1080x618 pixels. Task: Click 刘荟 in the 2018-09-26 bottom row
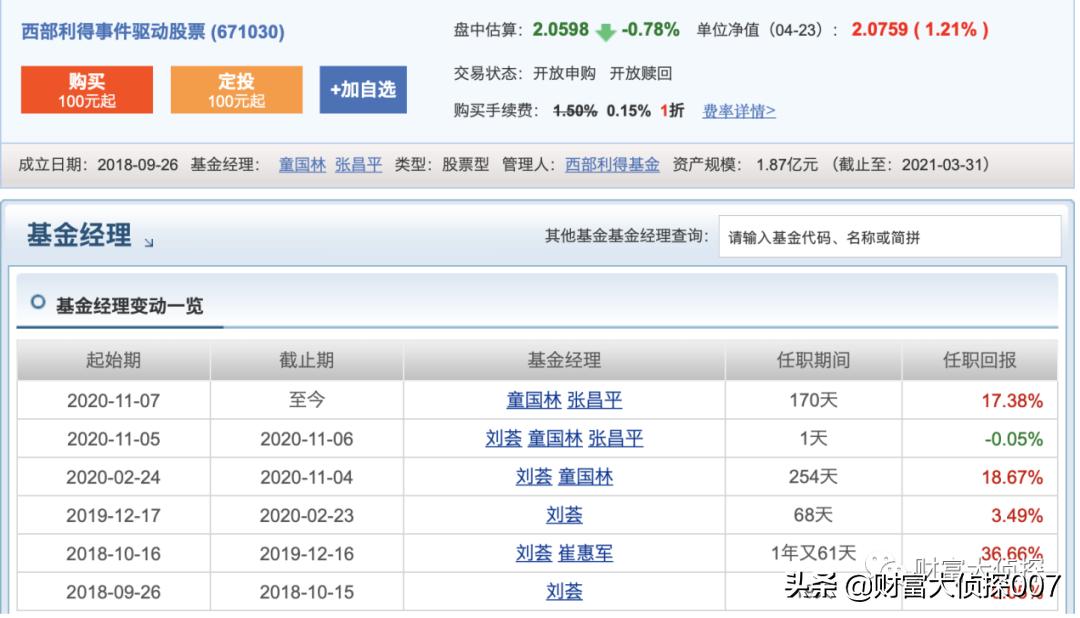click(565, 590)
